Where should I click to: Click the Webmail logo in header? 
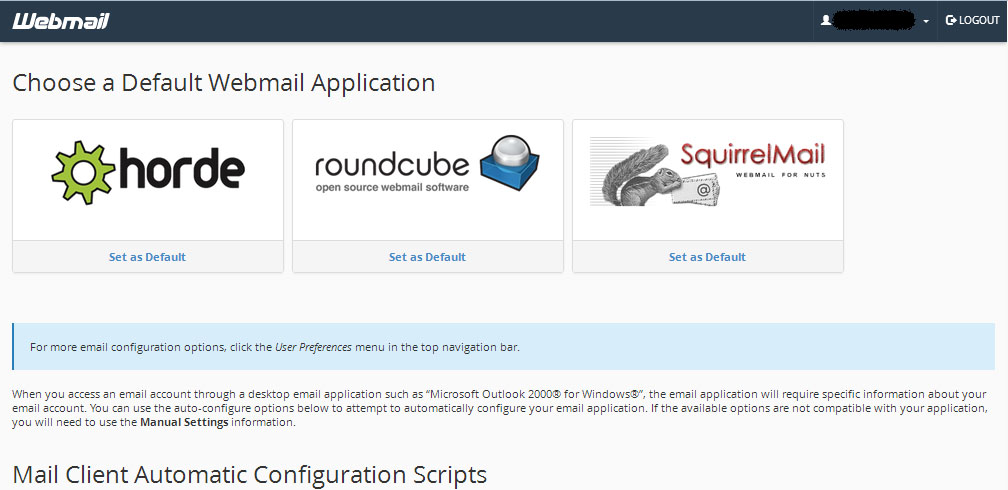pyautogui.click(x=61, y=21)
